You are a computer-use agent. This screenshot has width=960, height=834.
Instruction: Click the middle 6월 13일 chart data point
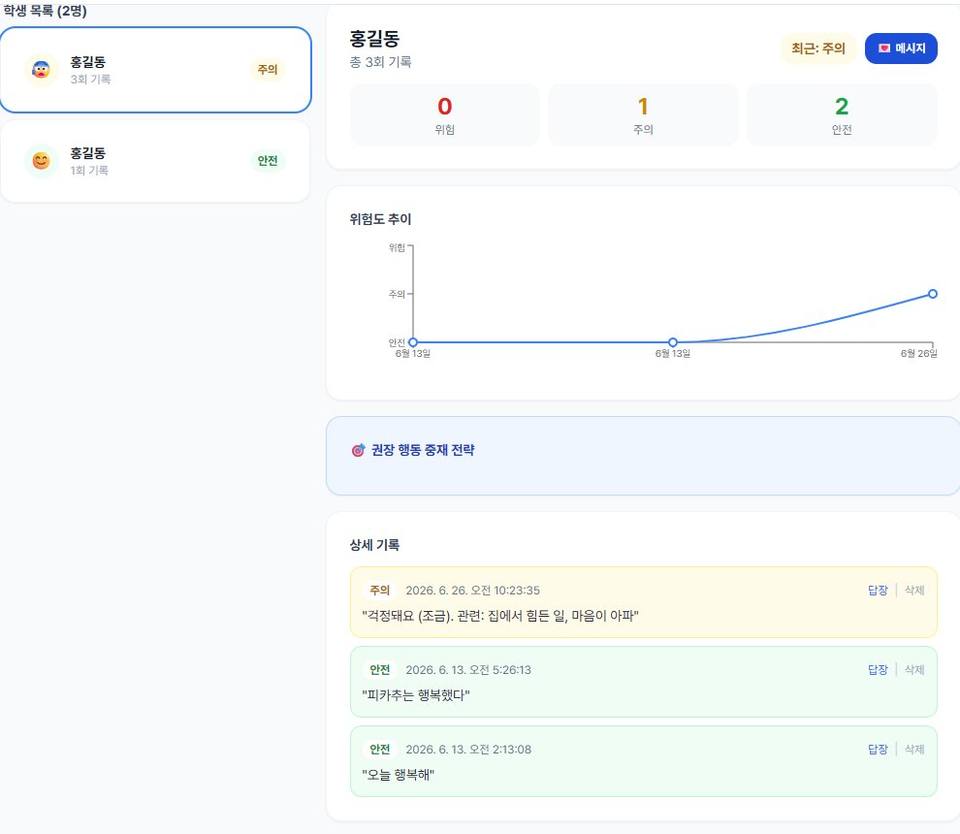coord(673,342)
